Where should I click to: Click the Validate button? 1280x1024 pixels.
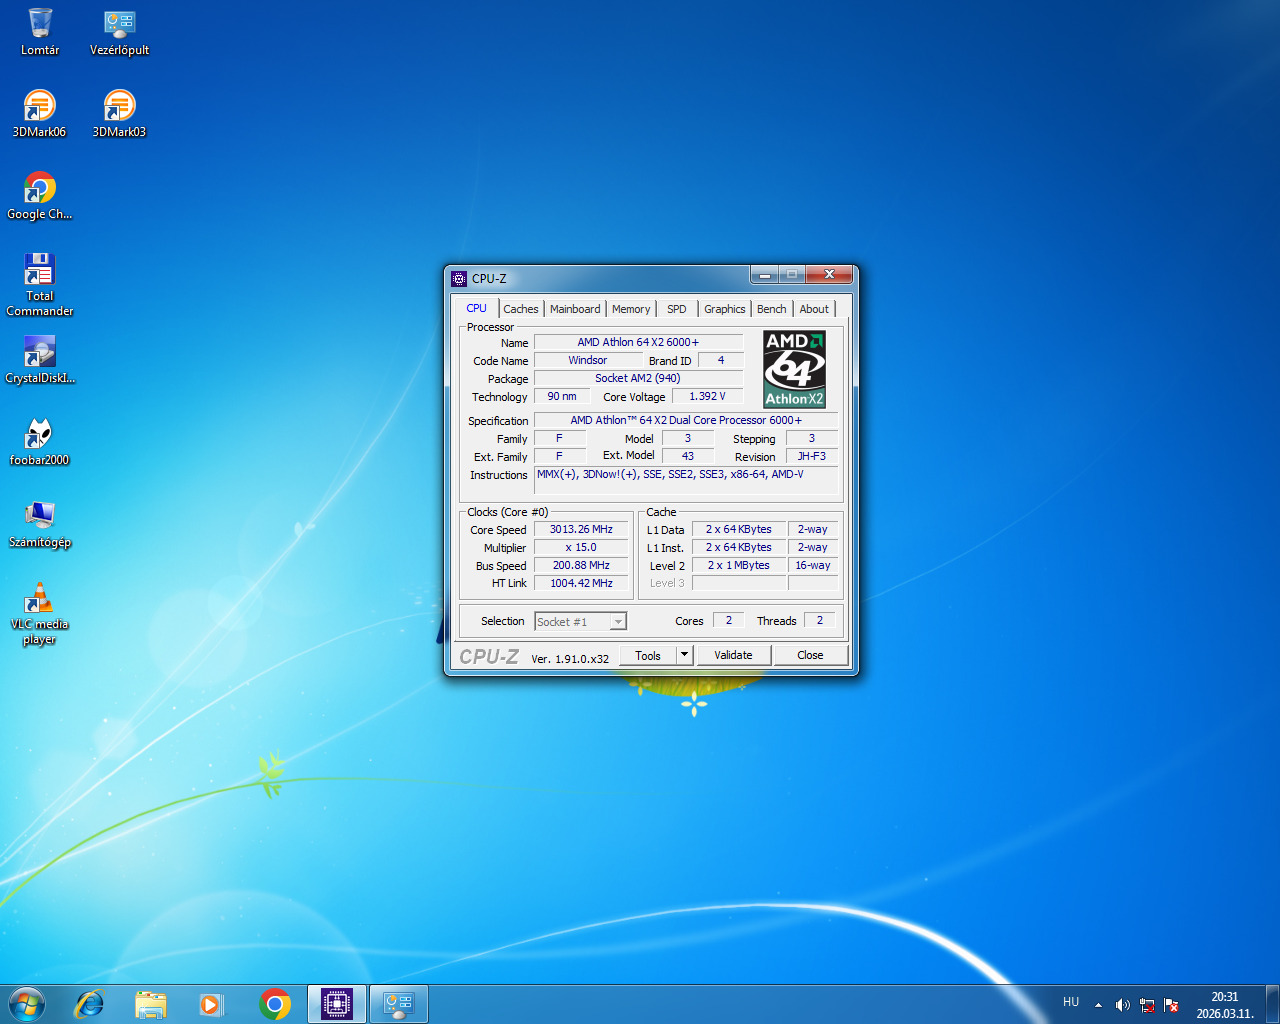click(733, 655)
